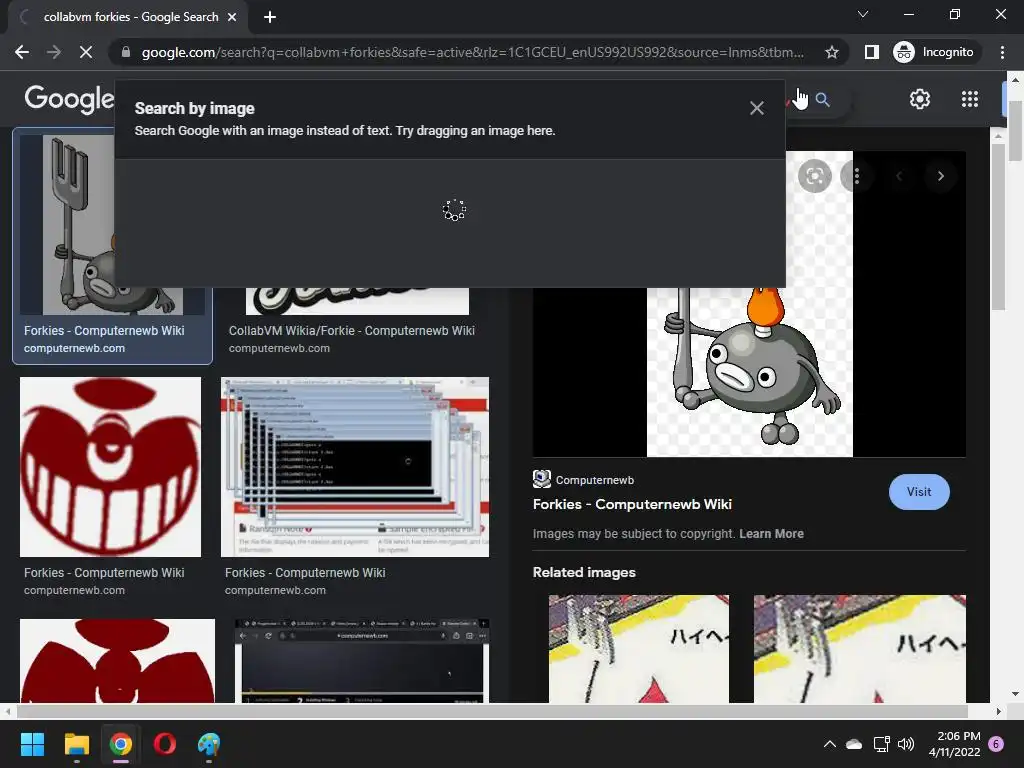Close the collabvm forkies tab

click(x=232, y=17)
